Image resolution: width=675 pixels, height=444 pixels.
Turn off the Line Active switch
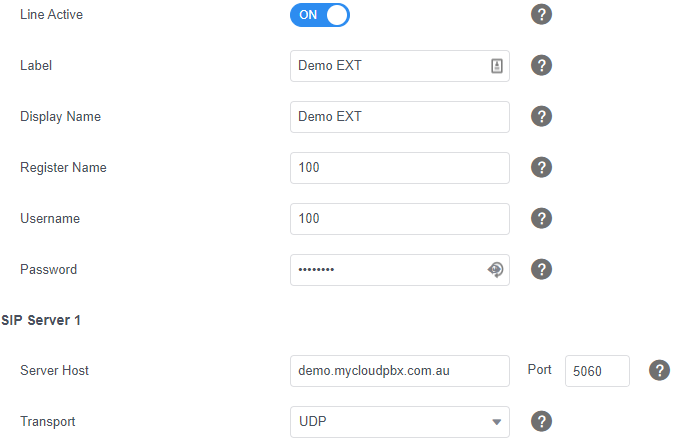(319, 15)
